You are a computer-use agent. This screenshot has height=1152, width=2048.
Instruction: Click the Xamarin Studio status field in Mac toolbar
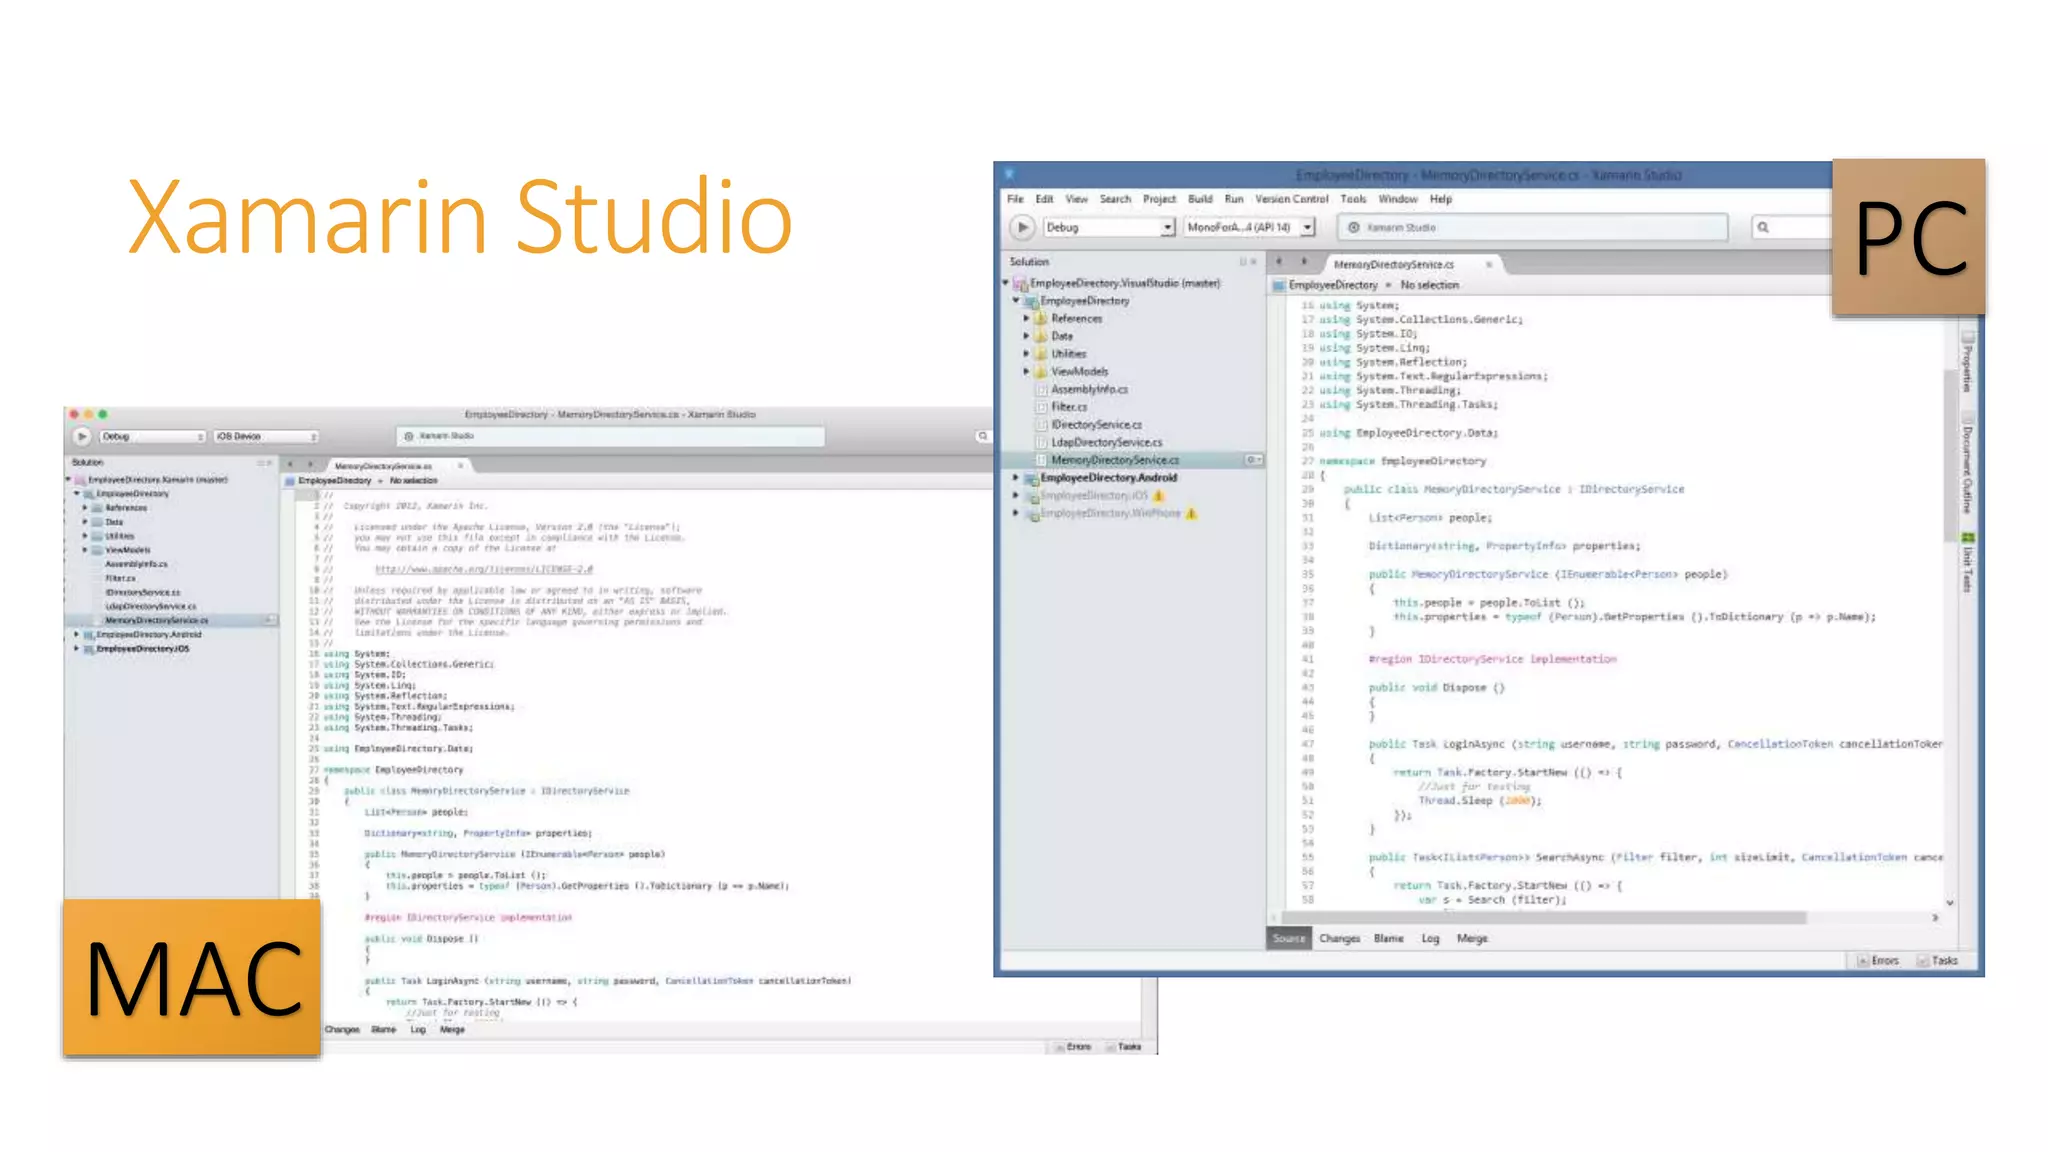tap(610, 436)
